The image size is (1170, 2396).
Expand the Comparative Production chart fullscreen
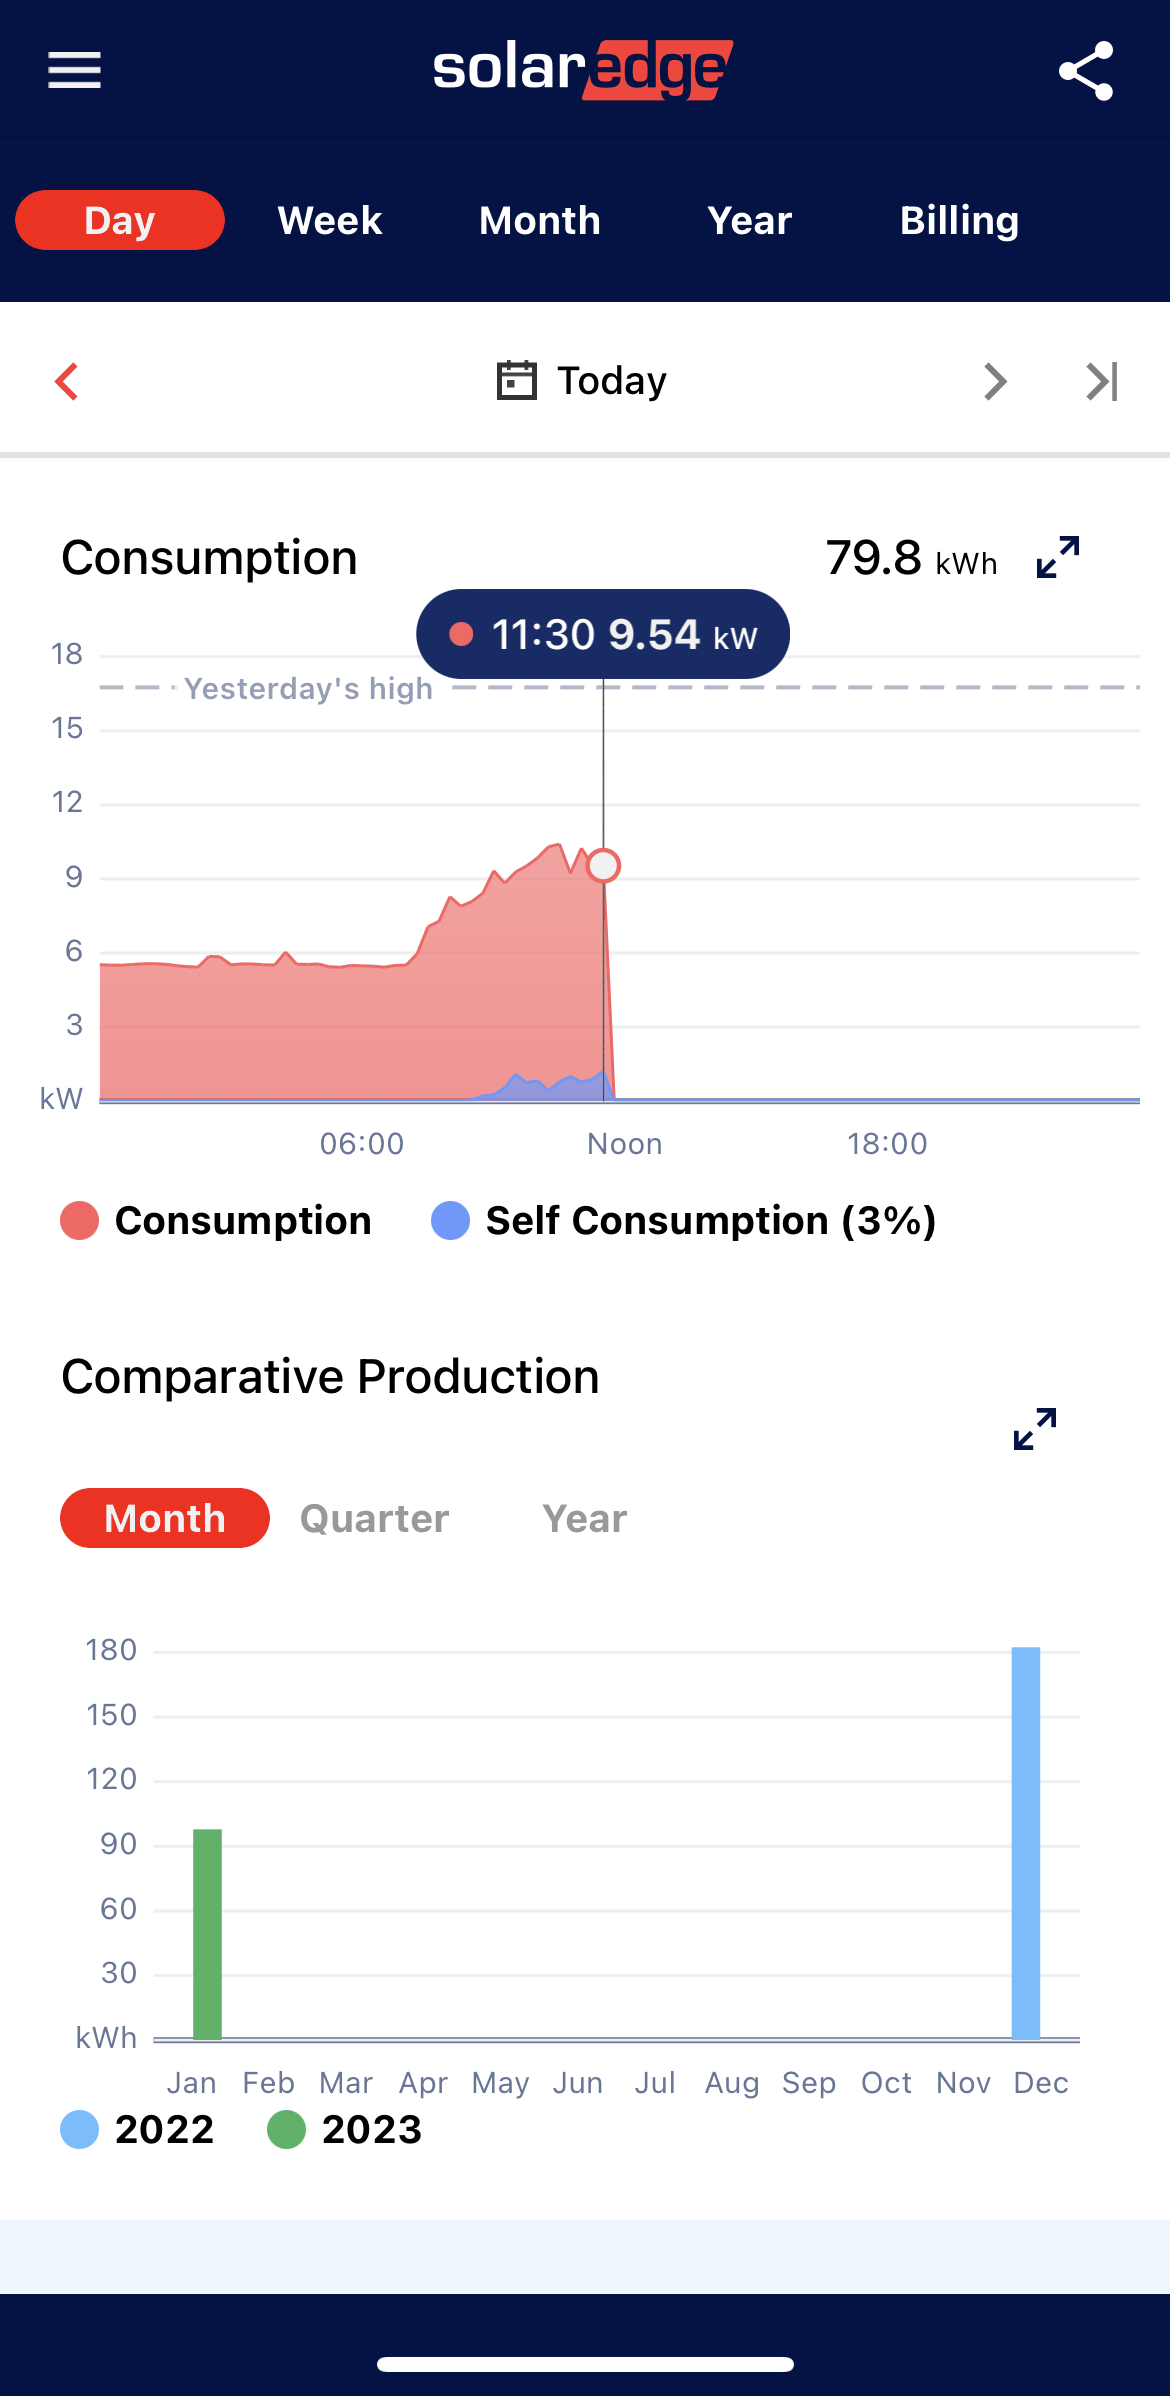(x=1035, y=1429)
